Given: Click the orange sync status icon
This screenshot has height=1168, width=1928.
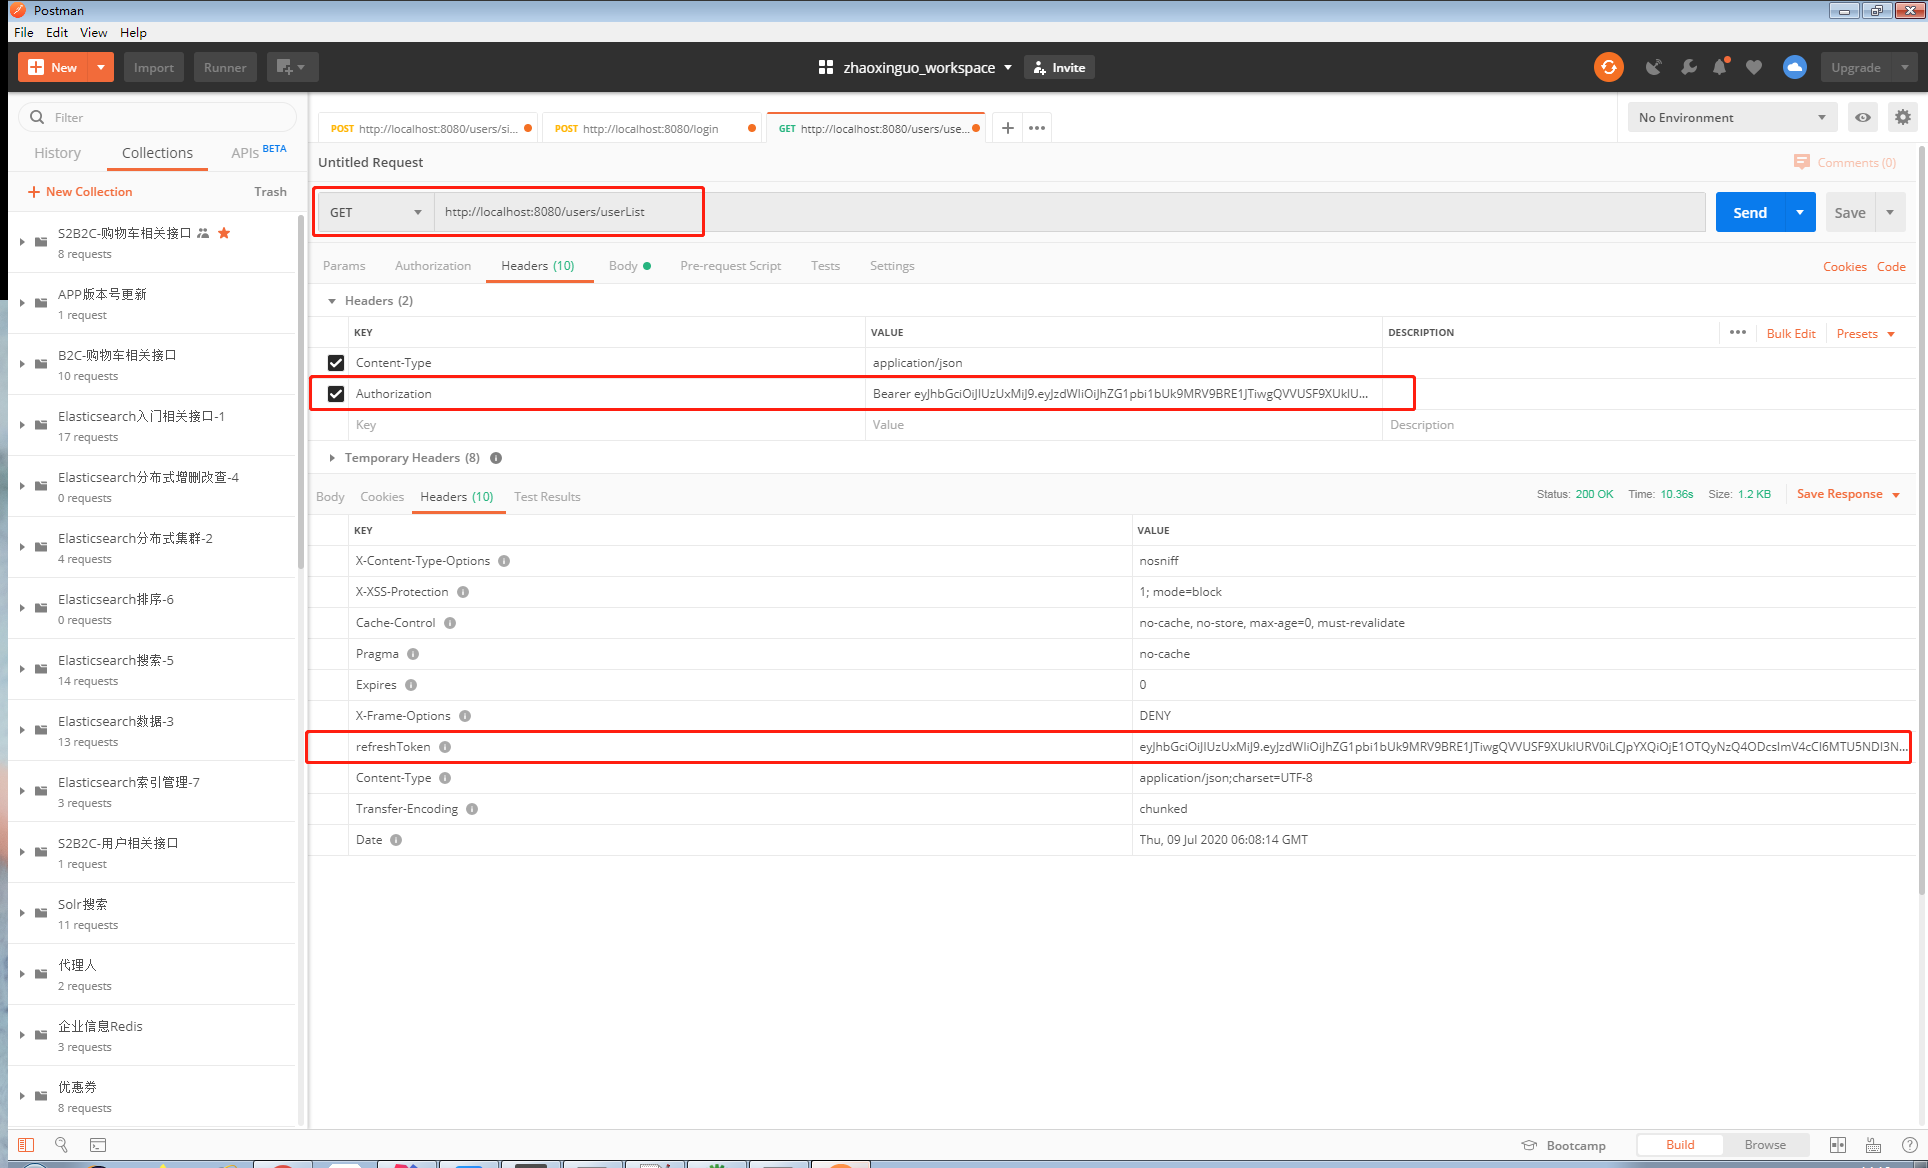Looking at the screenshot, I should [1608, 67].
